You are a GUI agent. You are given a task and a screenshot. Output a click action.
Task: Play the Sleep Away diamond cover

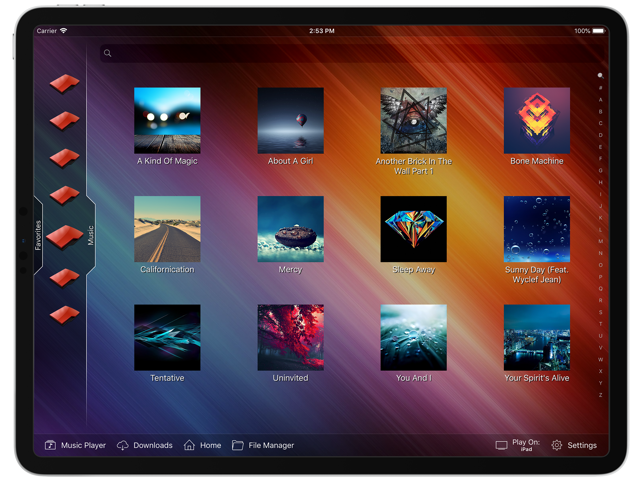click(x=413, y=229)
